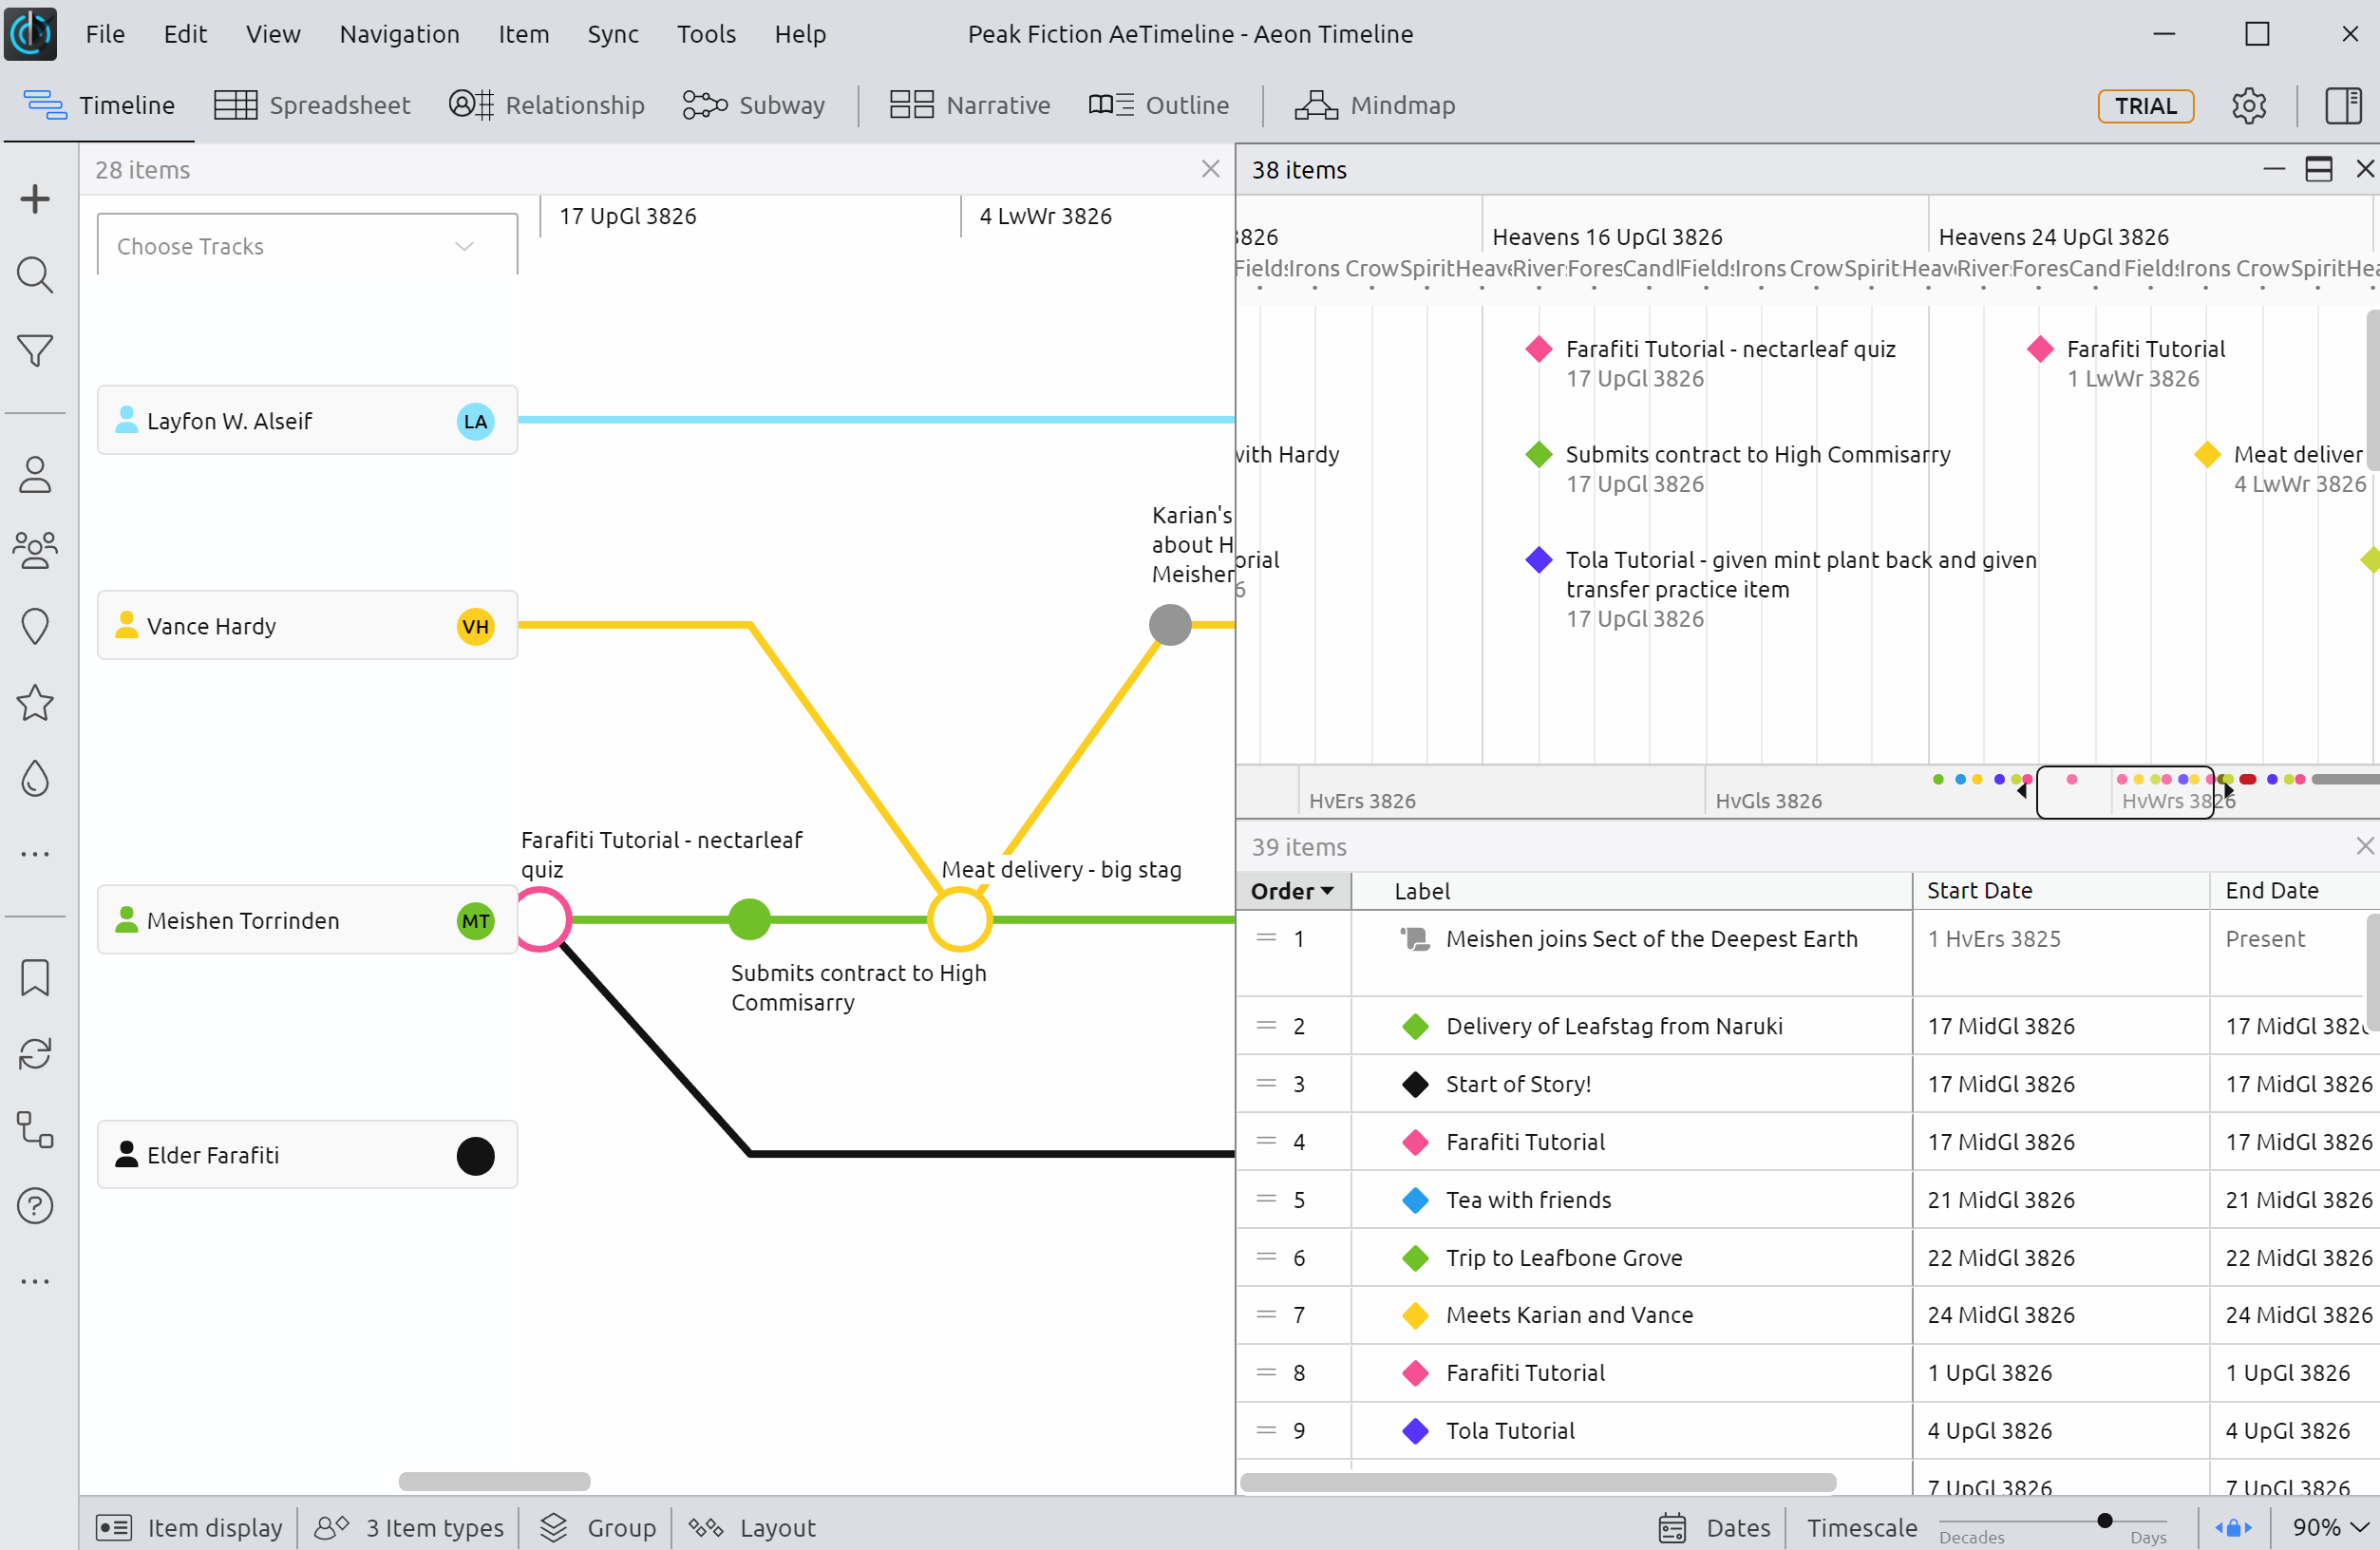Toggle maximize on the 38 items panel

click(2318, 169)
